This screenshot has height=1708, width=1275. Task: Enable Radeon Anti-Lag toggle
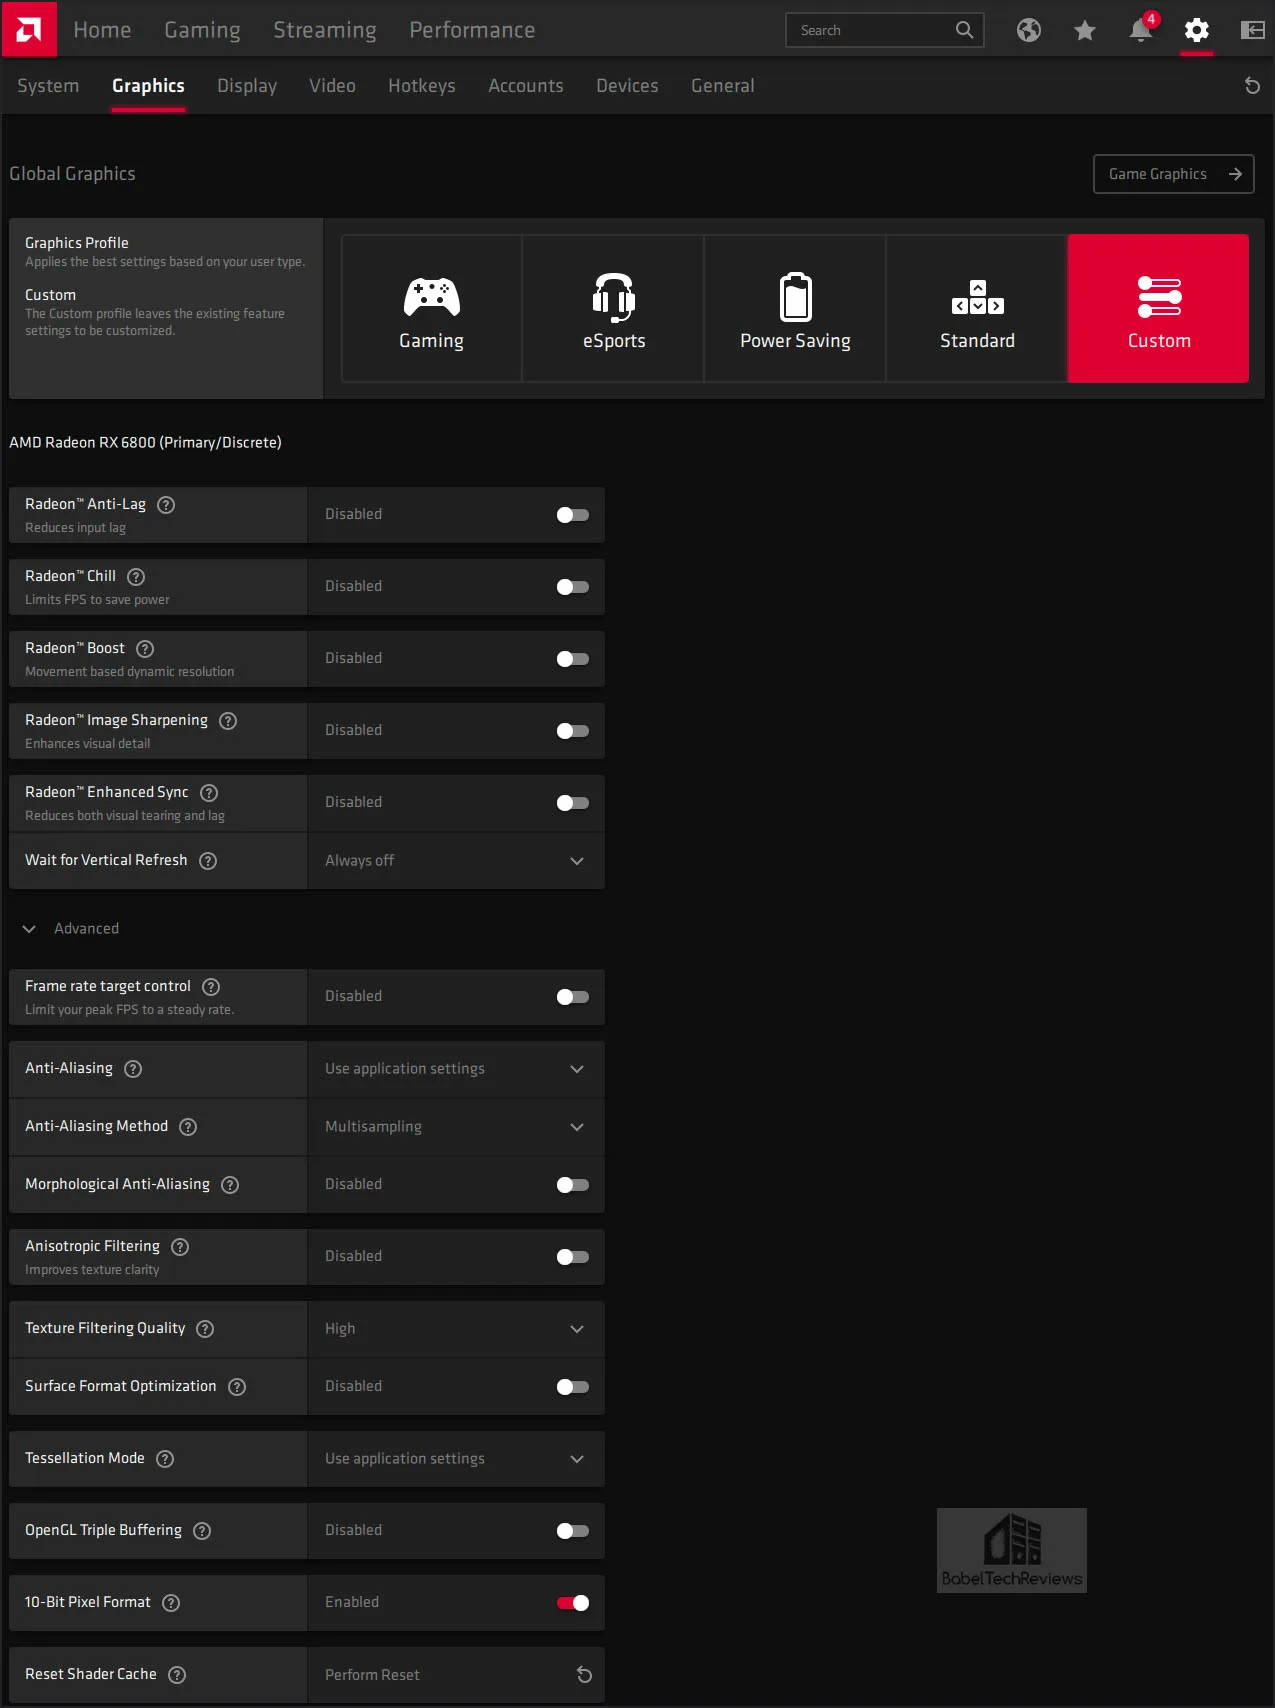click(x=573, y=515)
